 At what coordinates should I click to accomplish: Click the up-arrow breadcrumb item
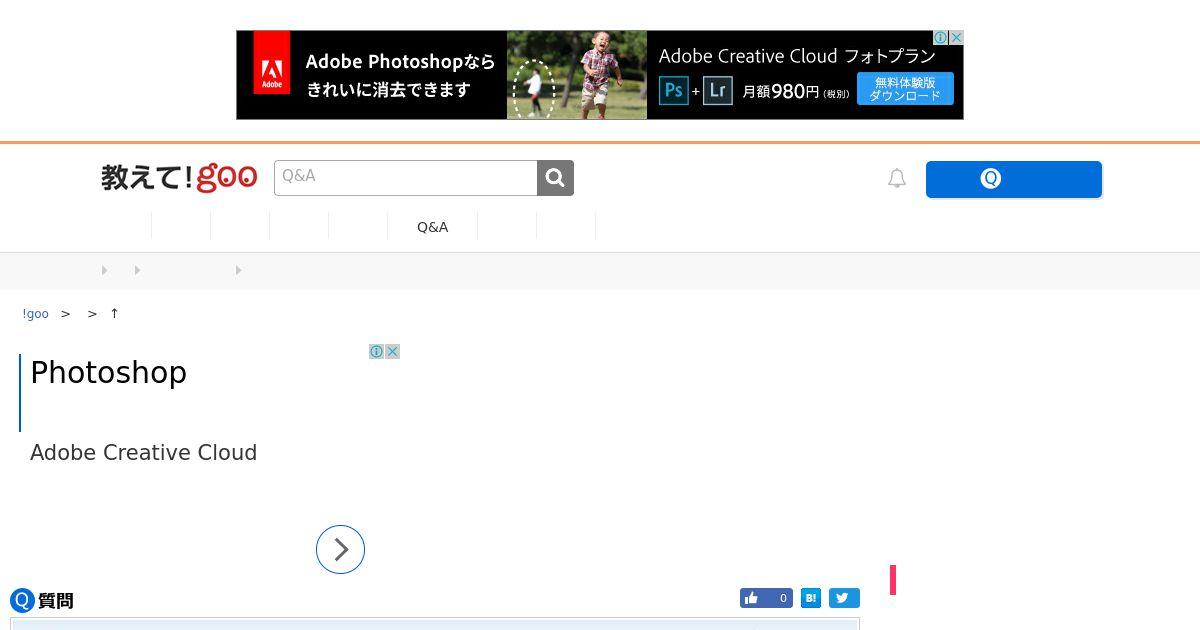click(x=114, y=314)
